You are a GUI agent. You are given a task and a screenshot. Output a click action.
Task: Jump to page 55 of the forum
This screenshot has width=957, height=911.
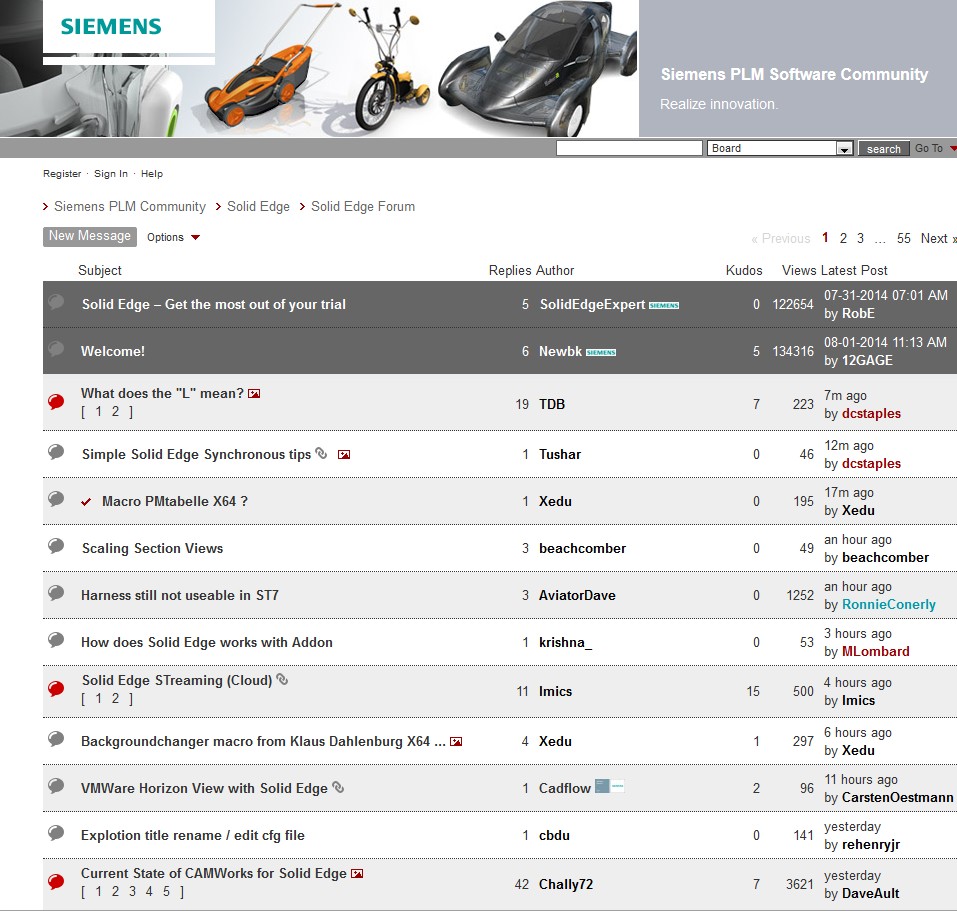point(903,238)
